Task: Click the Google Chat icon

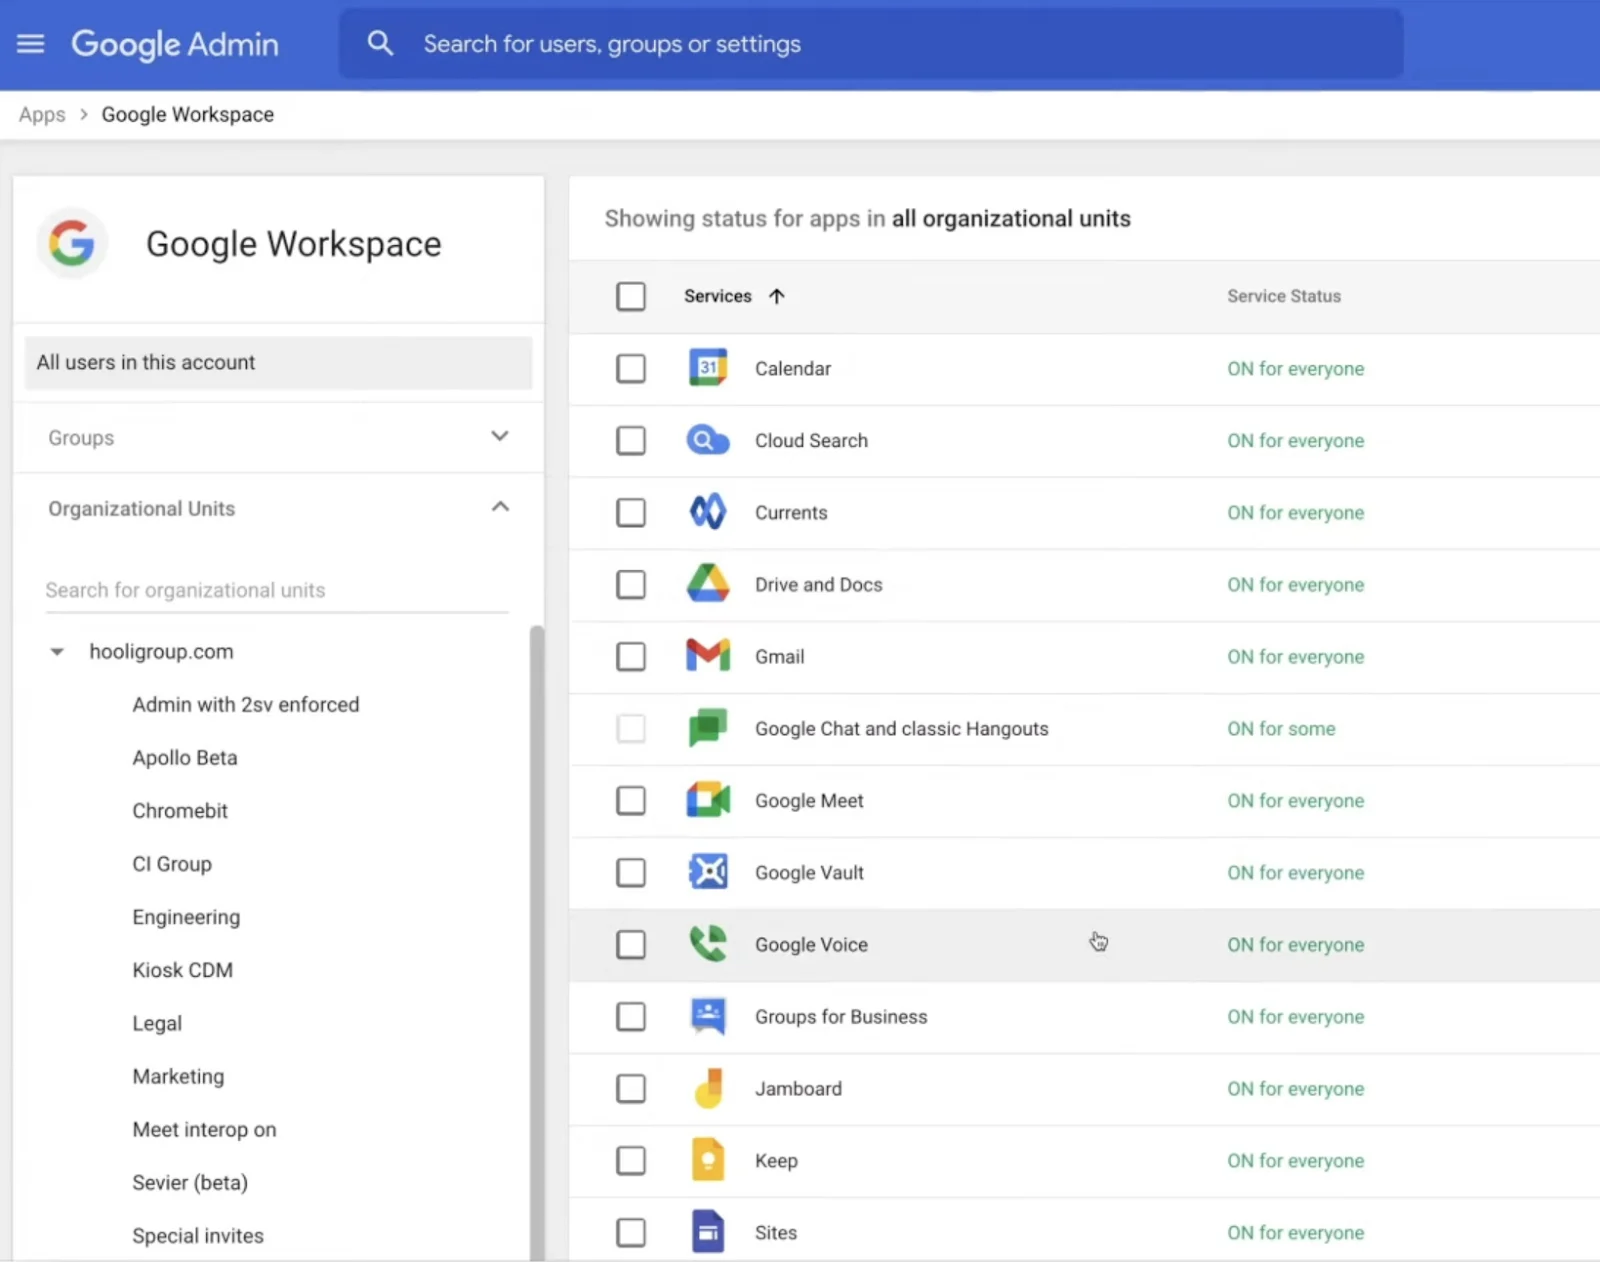Action: point(708,728)
